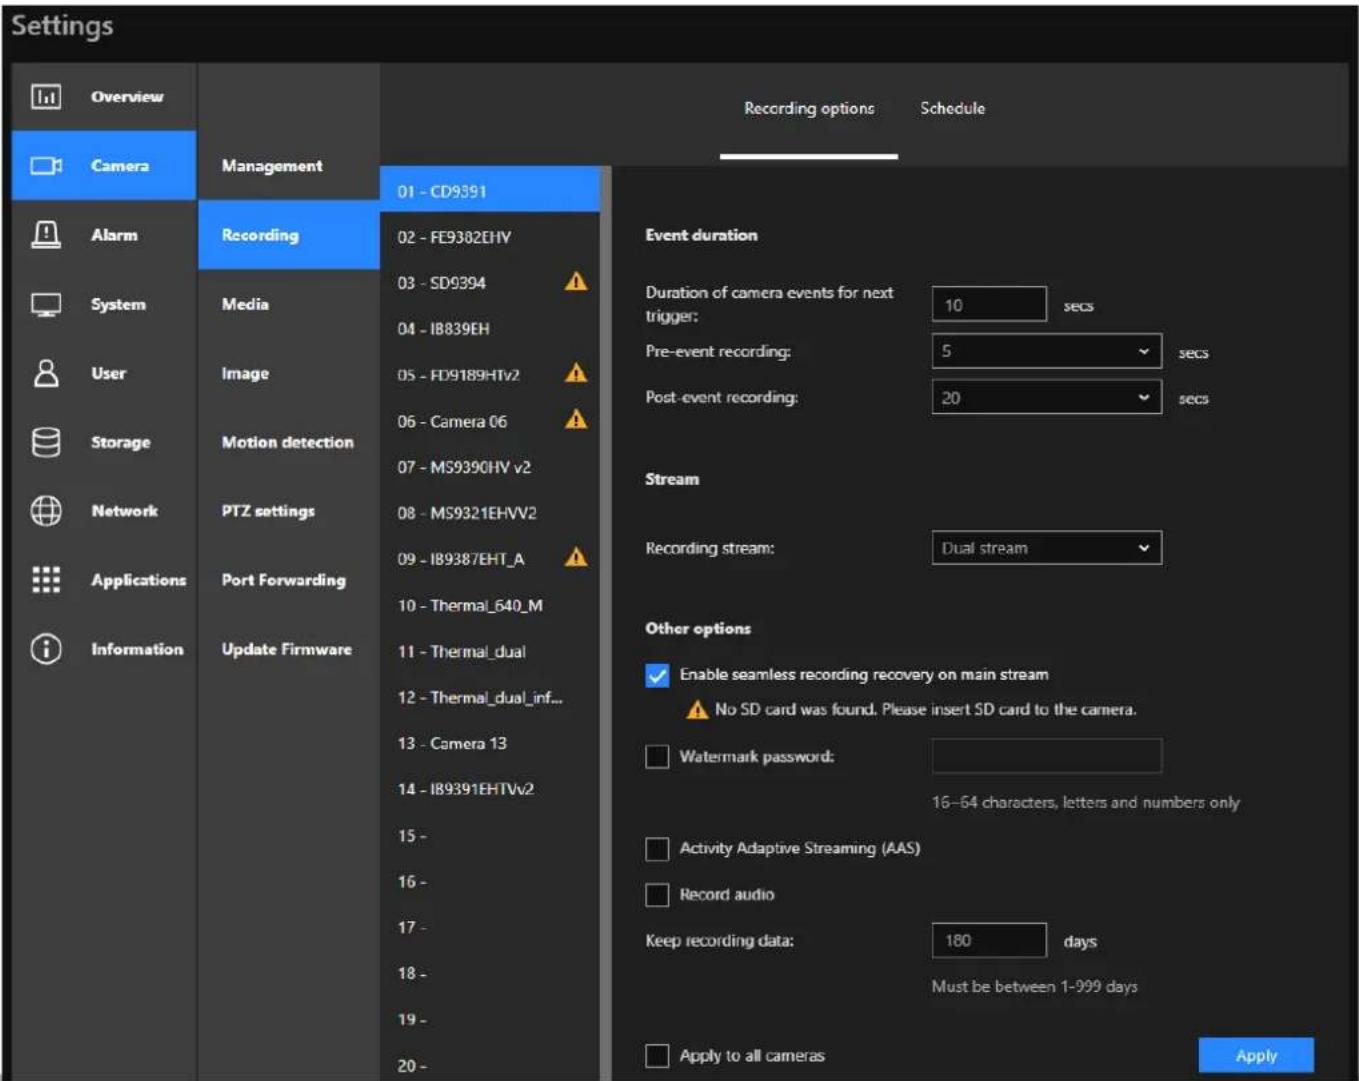Screen dimensions: 1359x1081
Task: Click the Keep recording data days field
Action: pos(989,941)
